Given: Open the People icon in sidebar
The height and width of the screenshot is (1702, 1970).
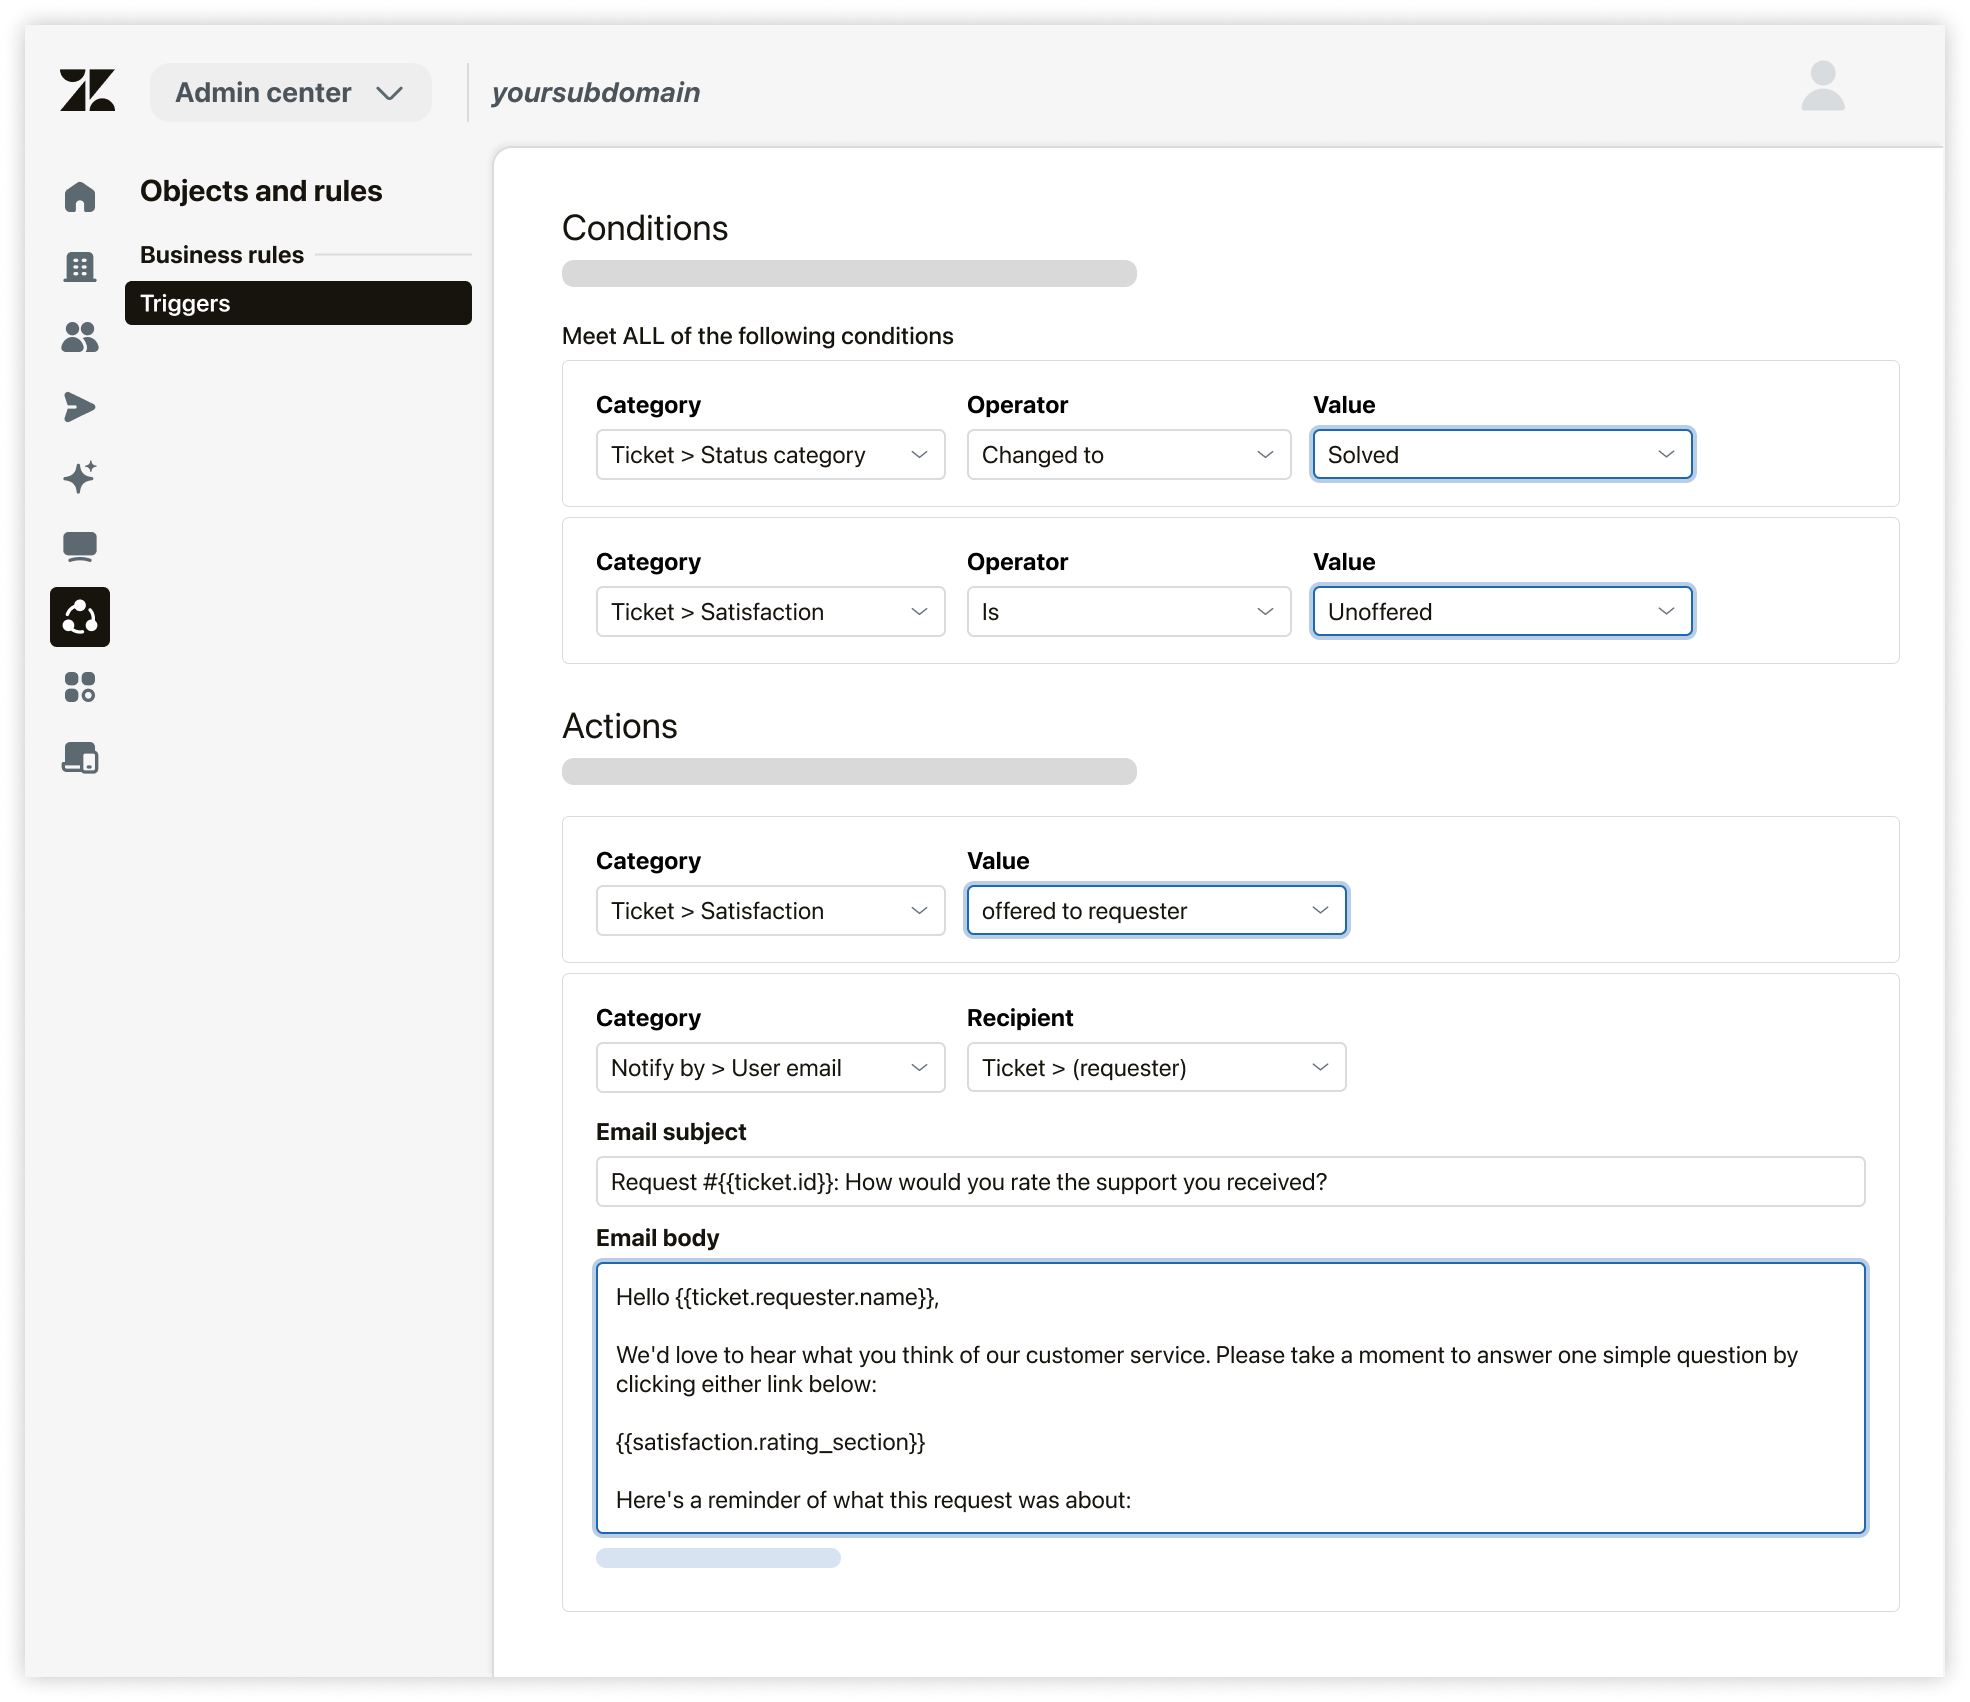Looking at the screenshot, I should click(x=80, y=337).
